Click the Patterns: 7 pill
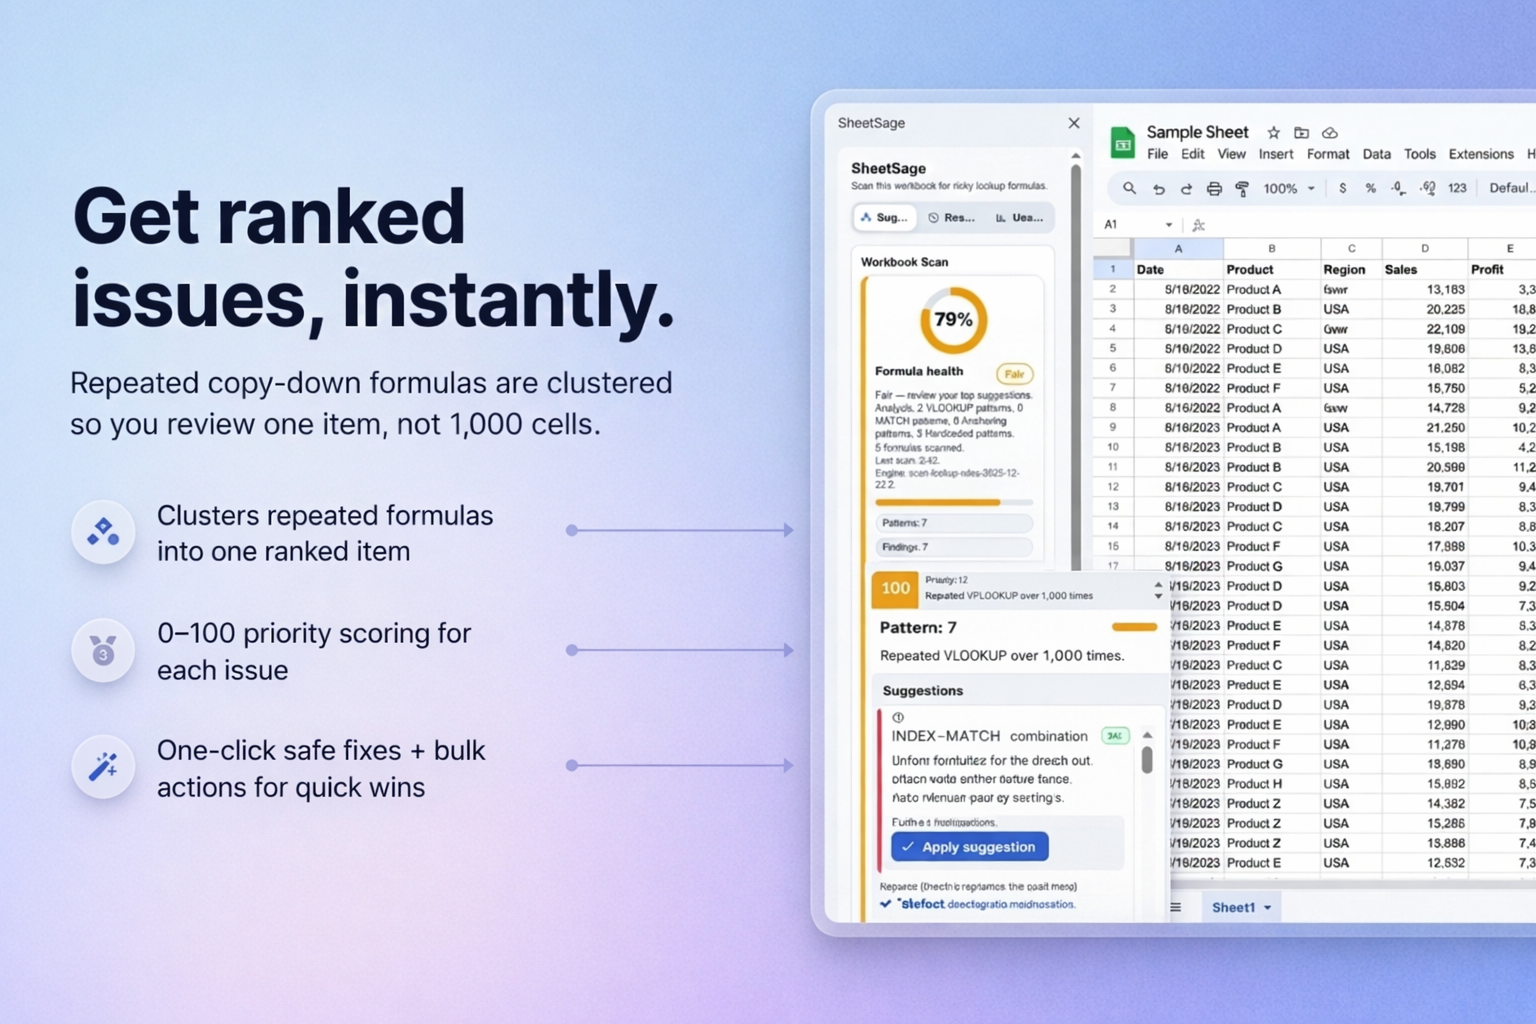 954,523
